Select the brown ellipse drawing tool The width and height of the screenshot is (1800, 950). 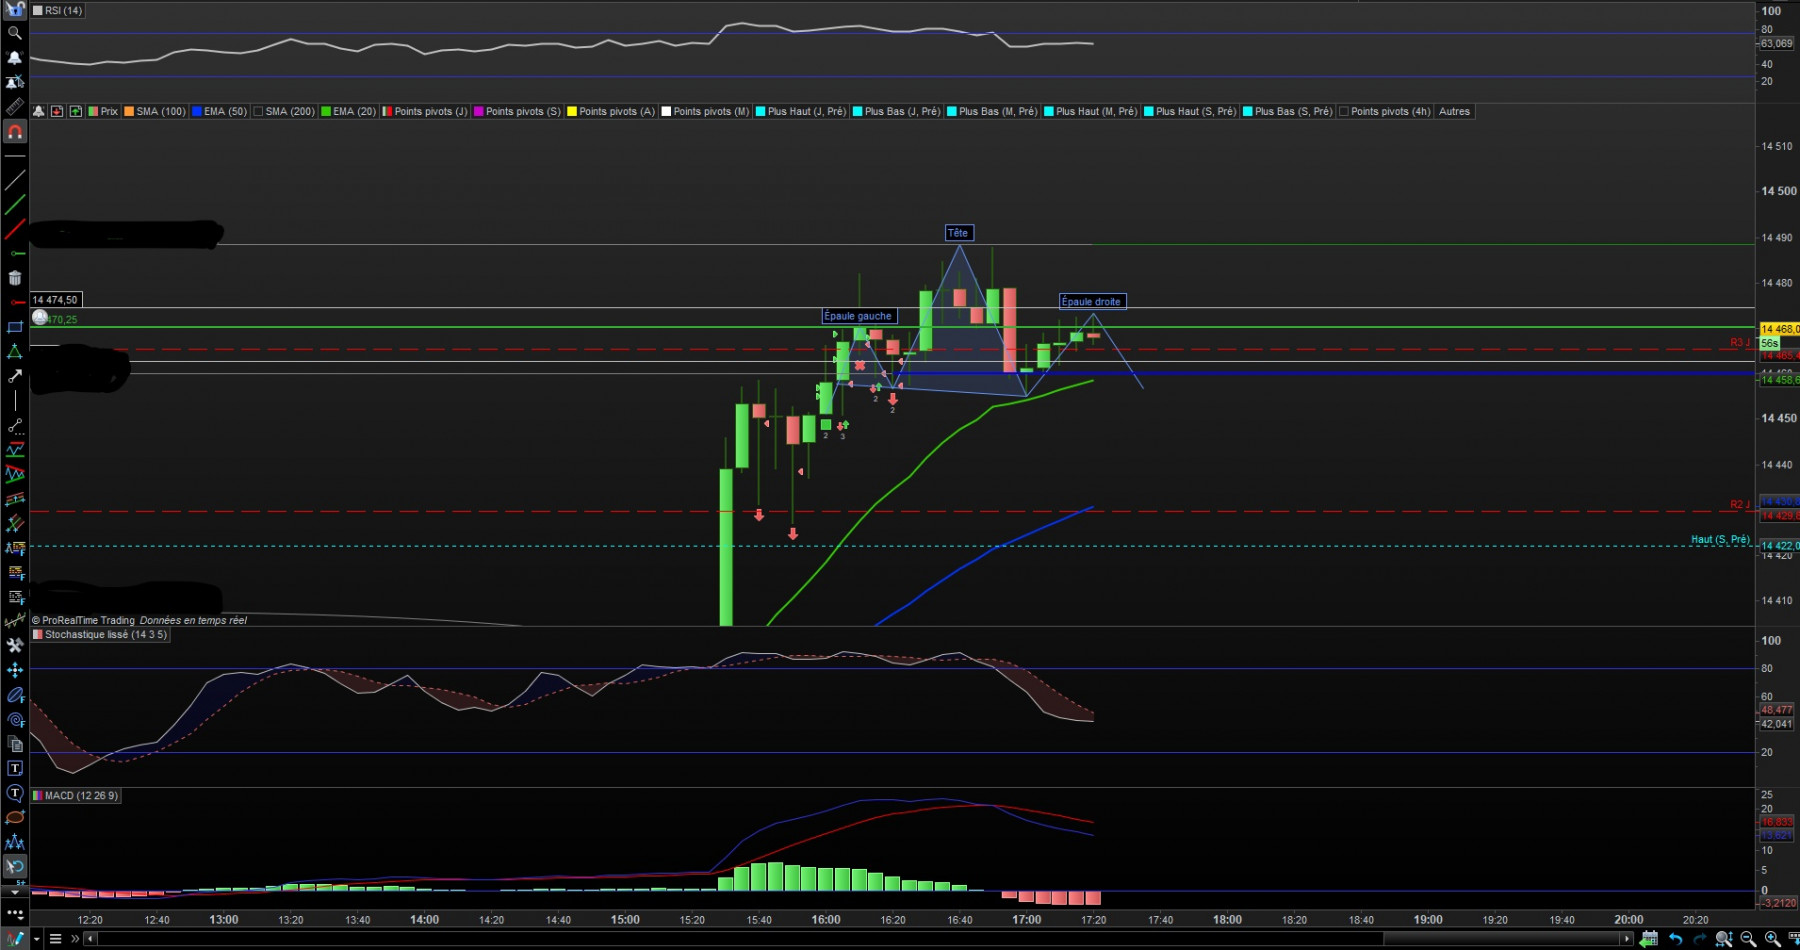click(15, 817)
